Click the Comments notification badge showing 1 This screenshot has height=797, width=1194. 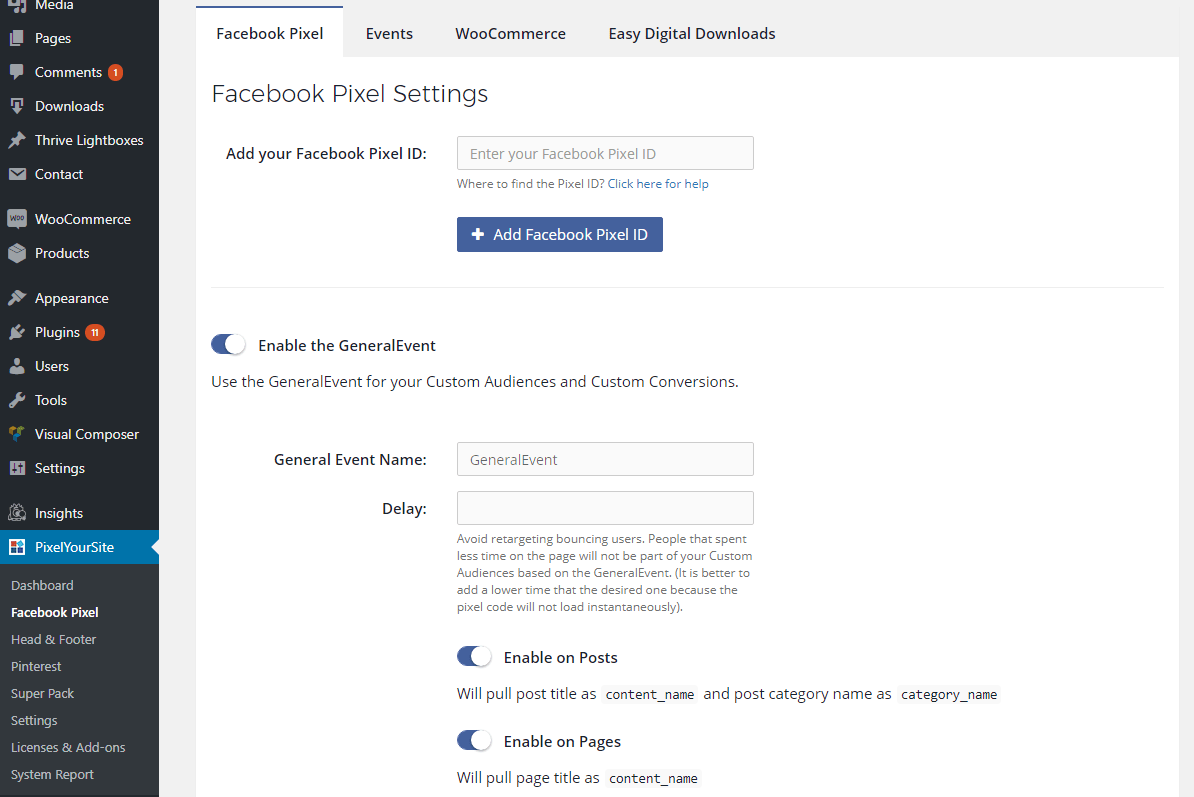[116, 72]
